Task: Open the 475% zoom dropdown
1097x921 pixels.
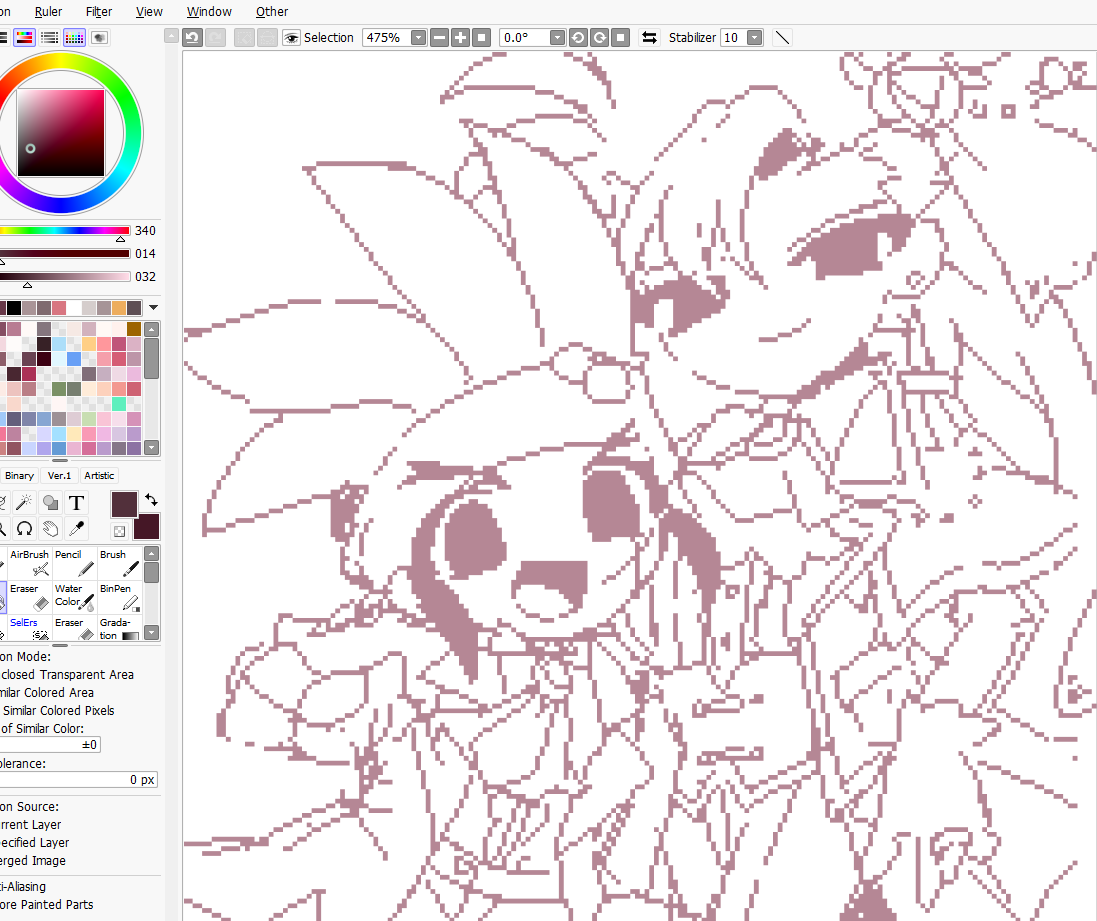Action: tap(418, 37)
